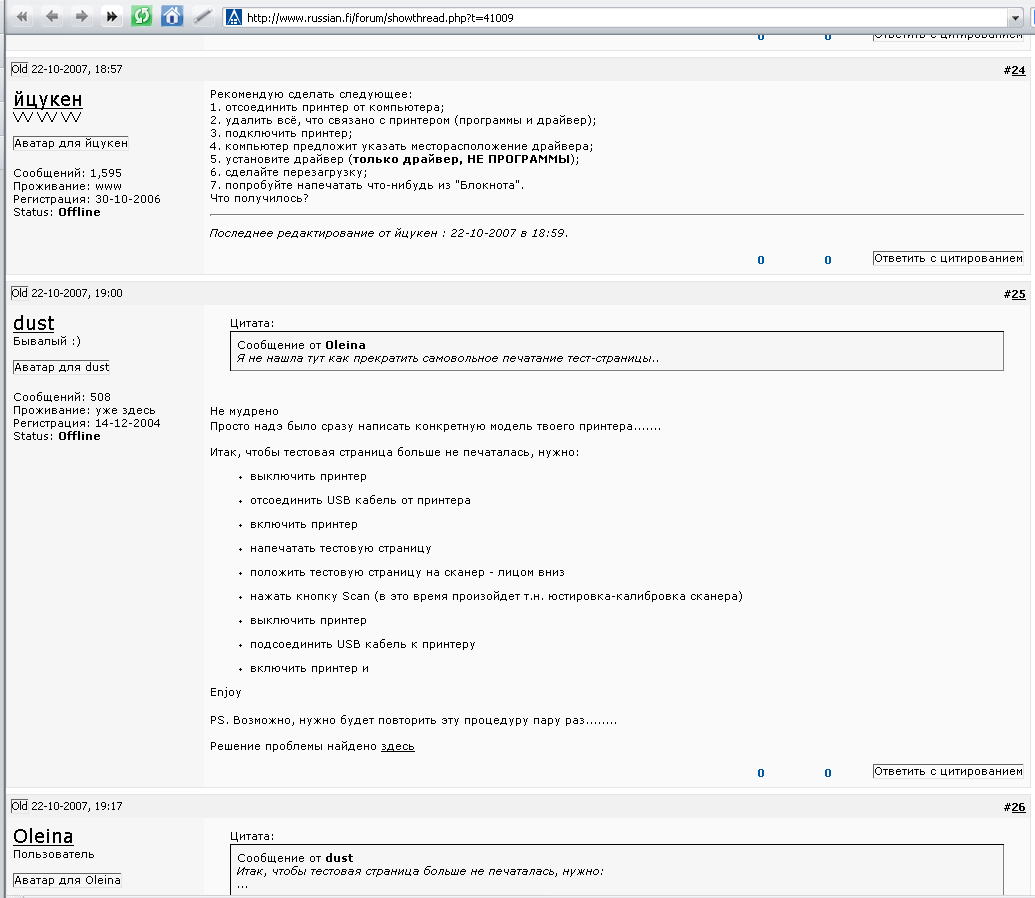1035x898 pixels.
Task: Follow the 'здесь' solution link
Action: [x=397, y=746]
